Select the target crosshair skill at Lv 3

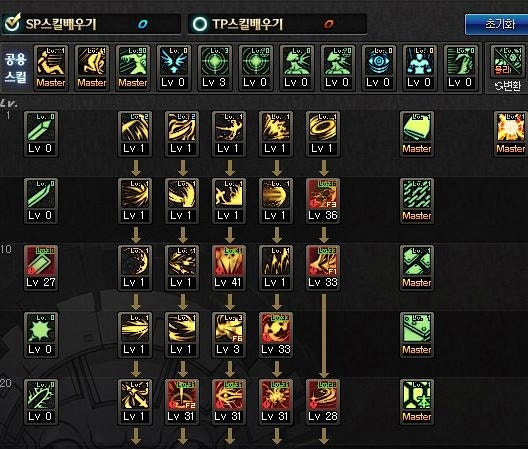coord(215,68)
